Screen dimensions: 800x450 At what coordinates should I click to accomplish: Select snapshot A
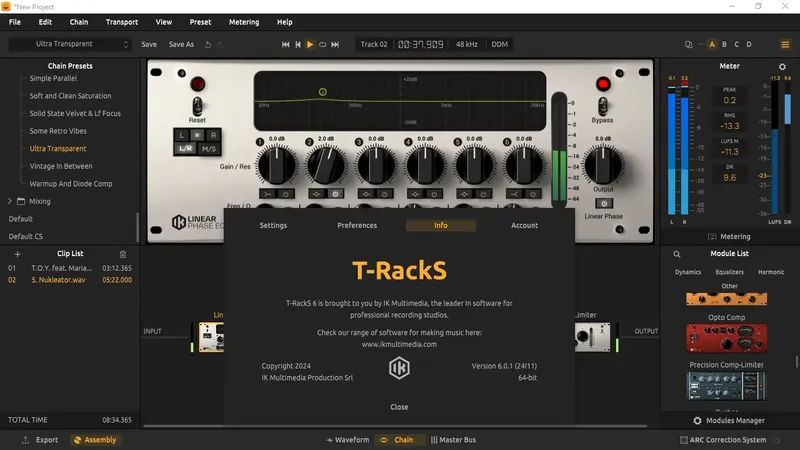coord(712,44)
